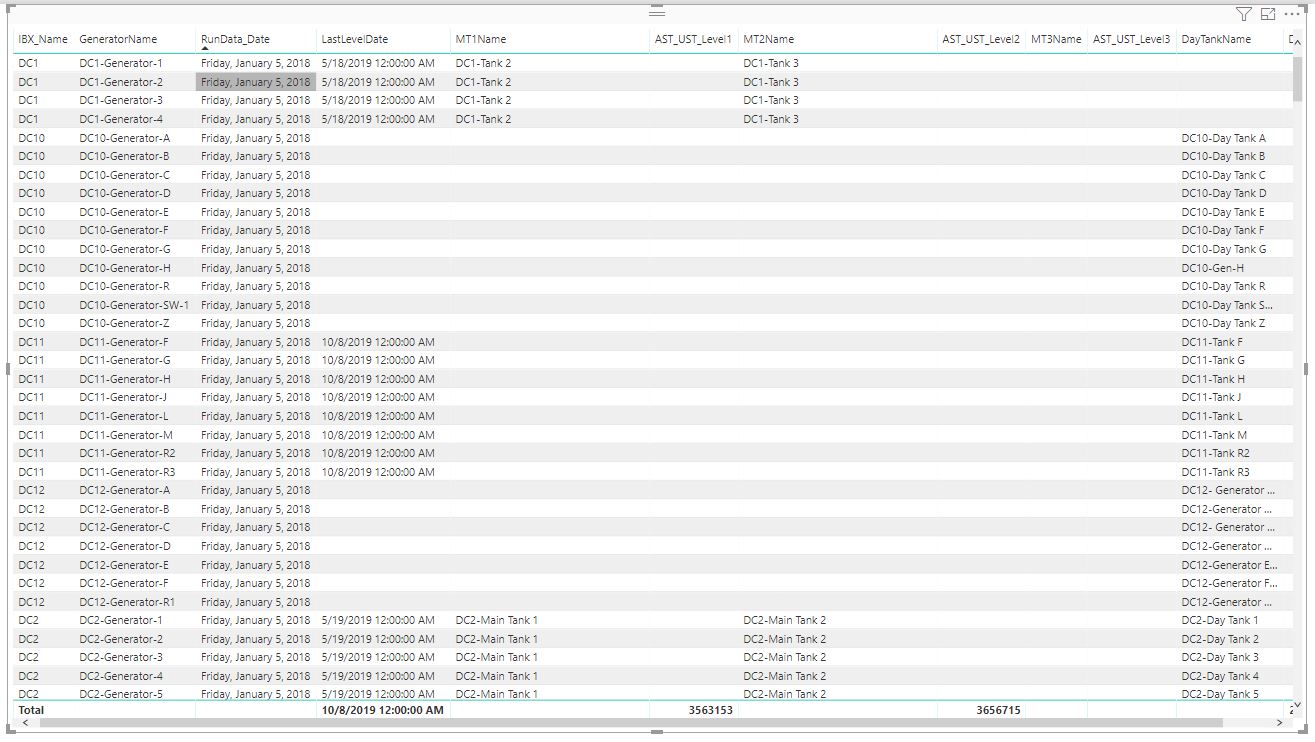1315x742 pixels.
Task: Click the AST_UST_Level1 column header
Action: (x=693, y=39)
